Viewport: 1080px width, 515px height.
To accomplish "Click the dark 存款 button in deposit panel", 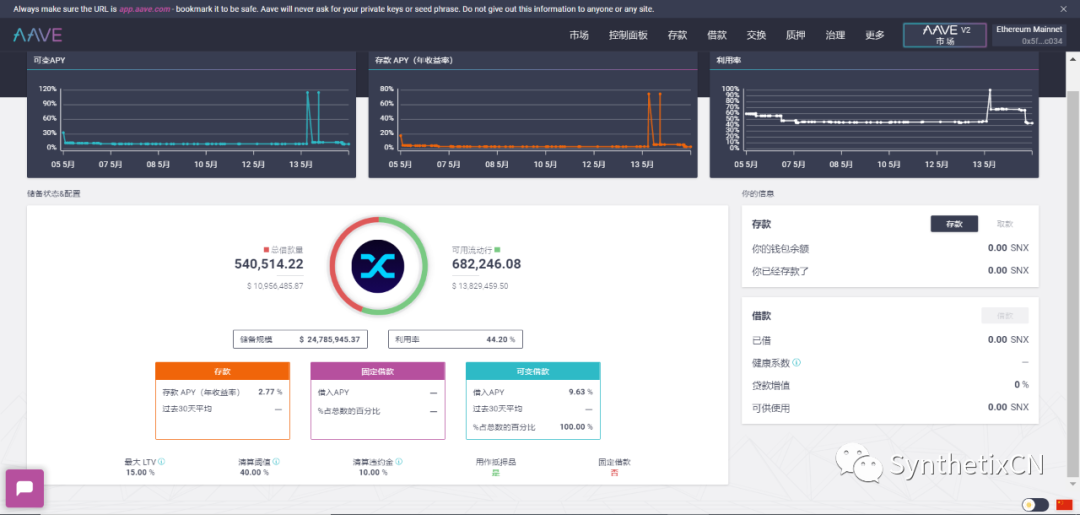I will pyautogui.click(x=954, y=224).
